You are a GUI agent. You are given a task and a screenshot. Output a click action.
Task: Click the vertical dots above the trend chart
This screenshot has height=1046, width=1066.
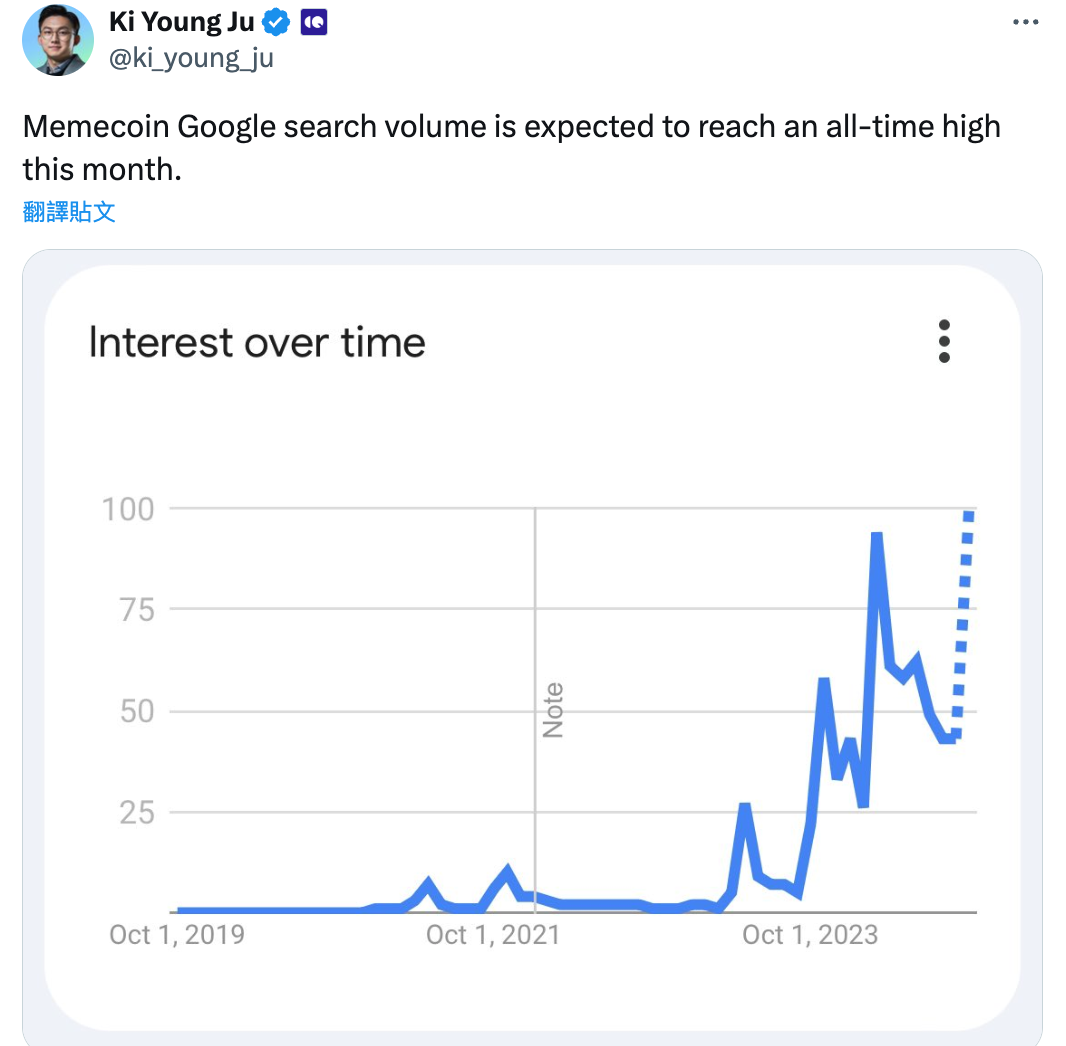tap(944, 341)
